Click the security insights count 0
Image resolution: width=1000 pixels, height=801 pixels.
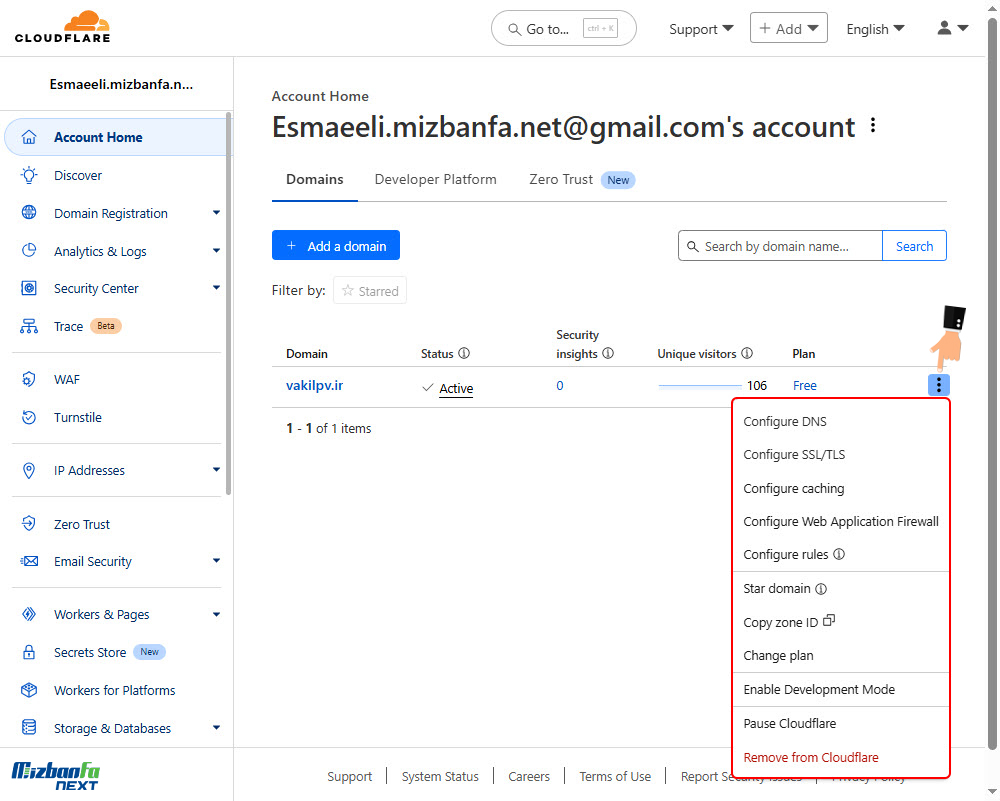[x=560, y=385]
